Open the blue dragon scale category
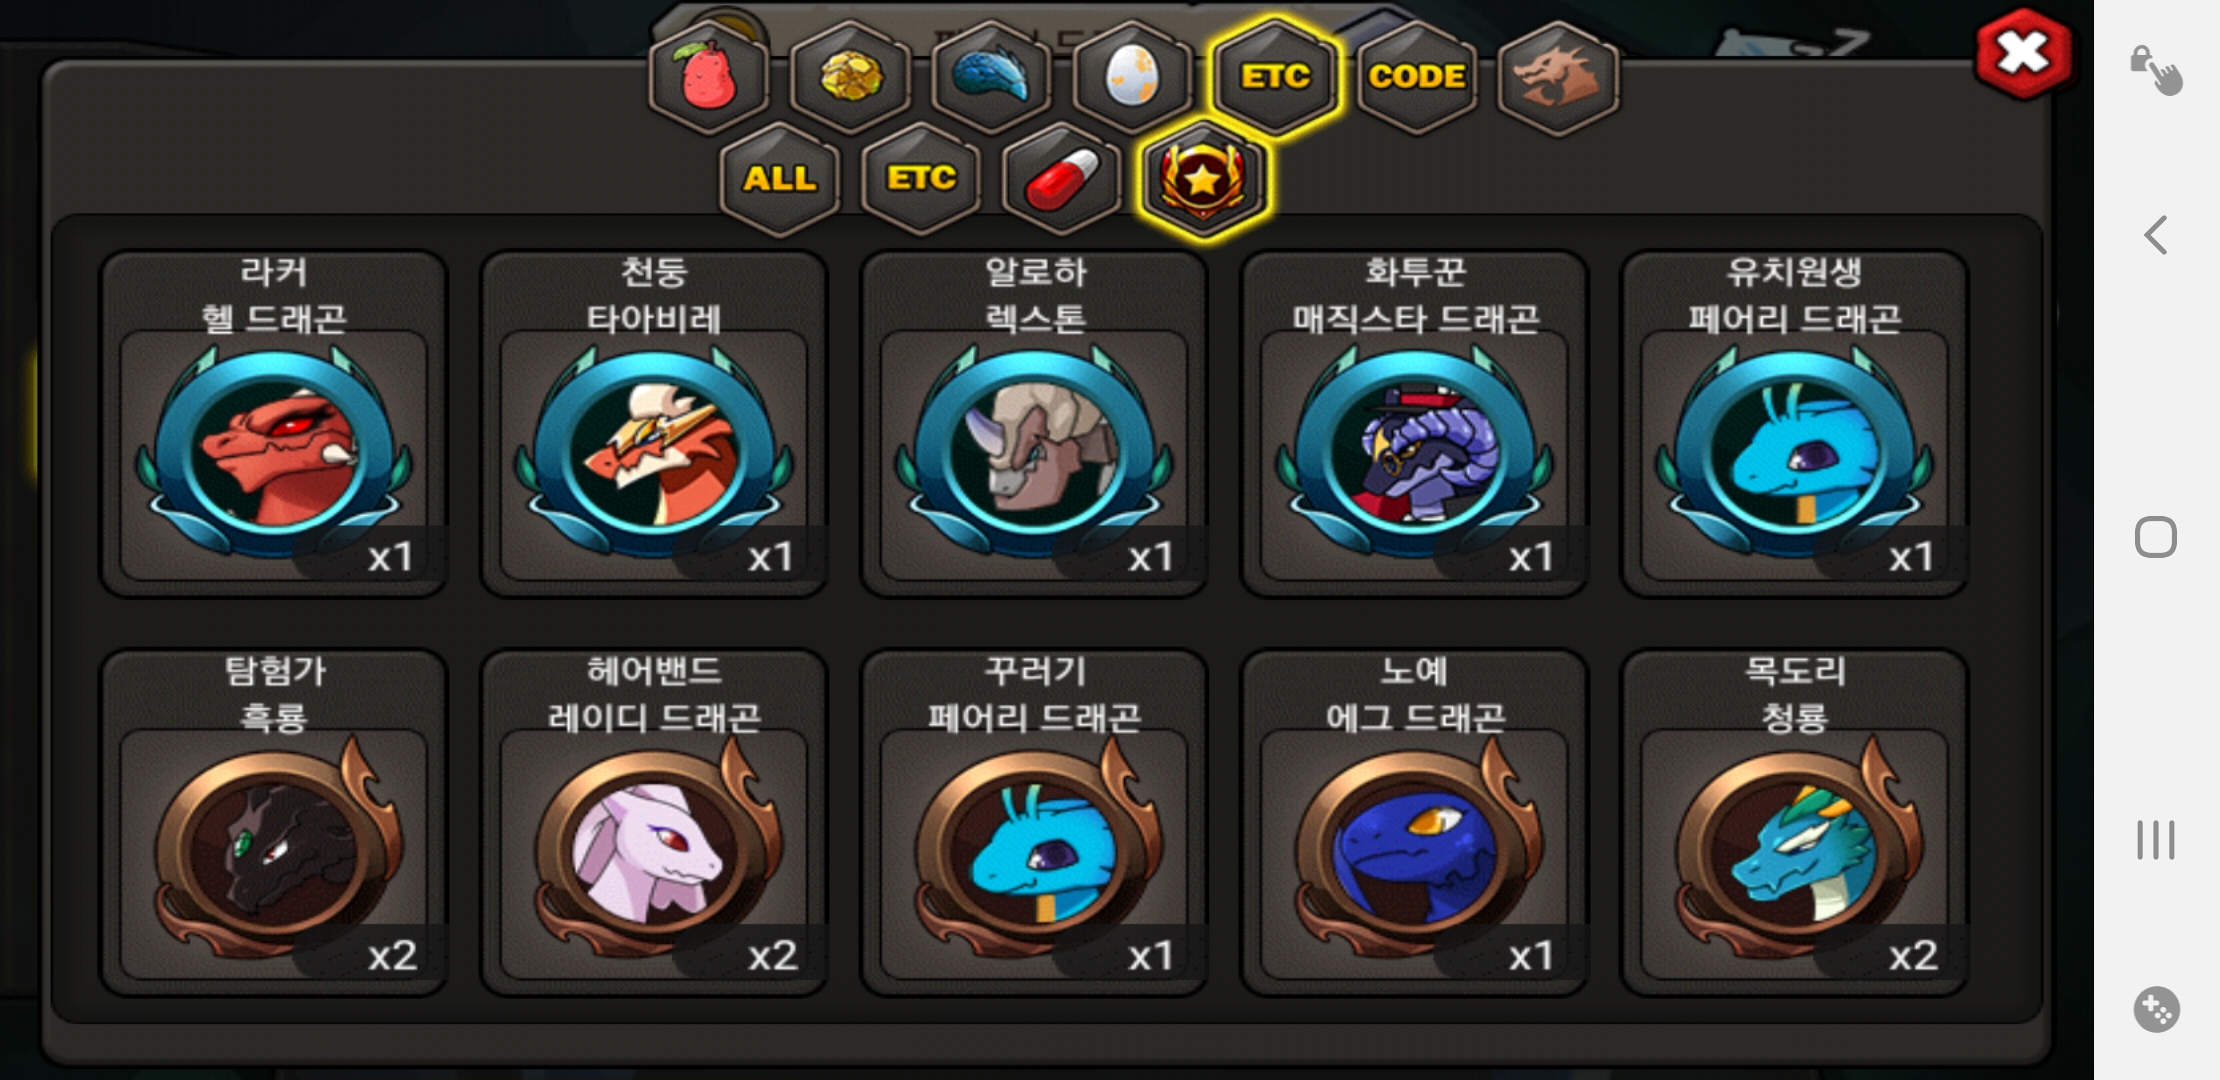This screenshot has width=2220, height=1080. tap(992, 77)
